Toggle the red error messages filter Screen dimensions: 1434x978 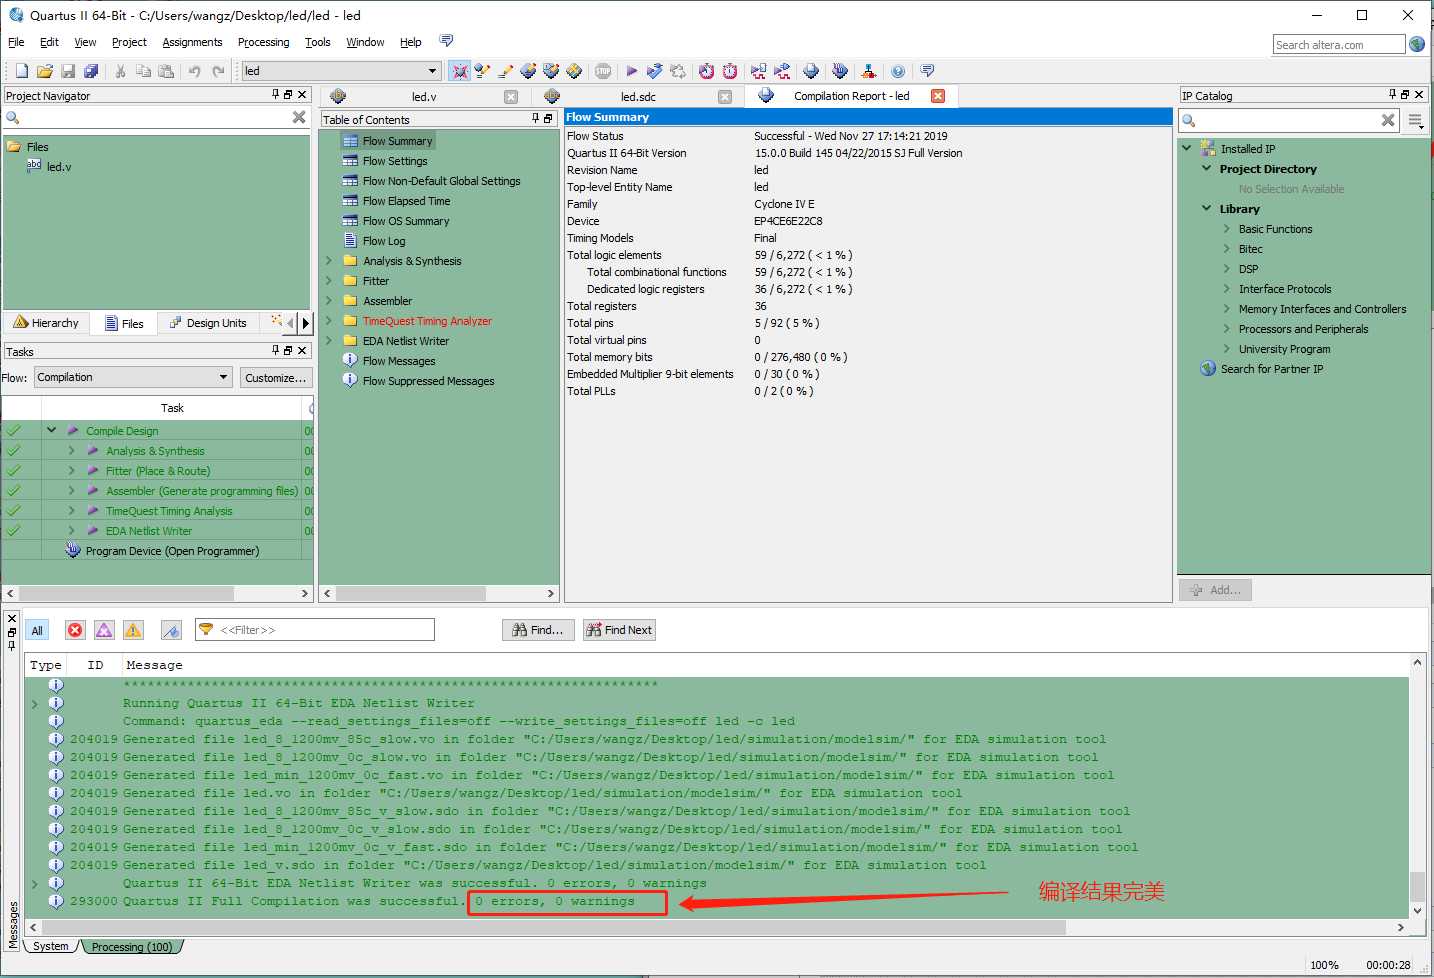(75, 630)
